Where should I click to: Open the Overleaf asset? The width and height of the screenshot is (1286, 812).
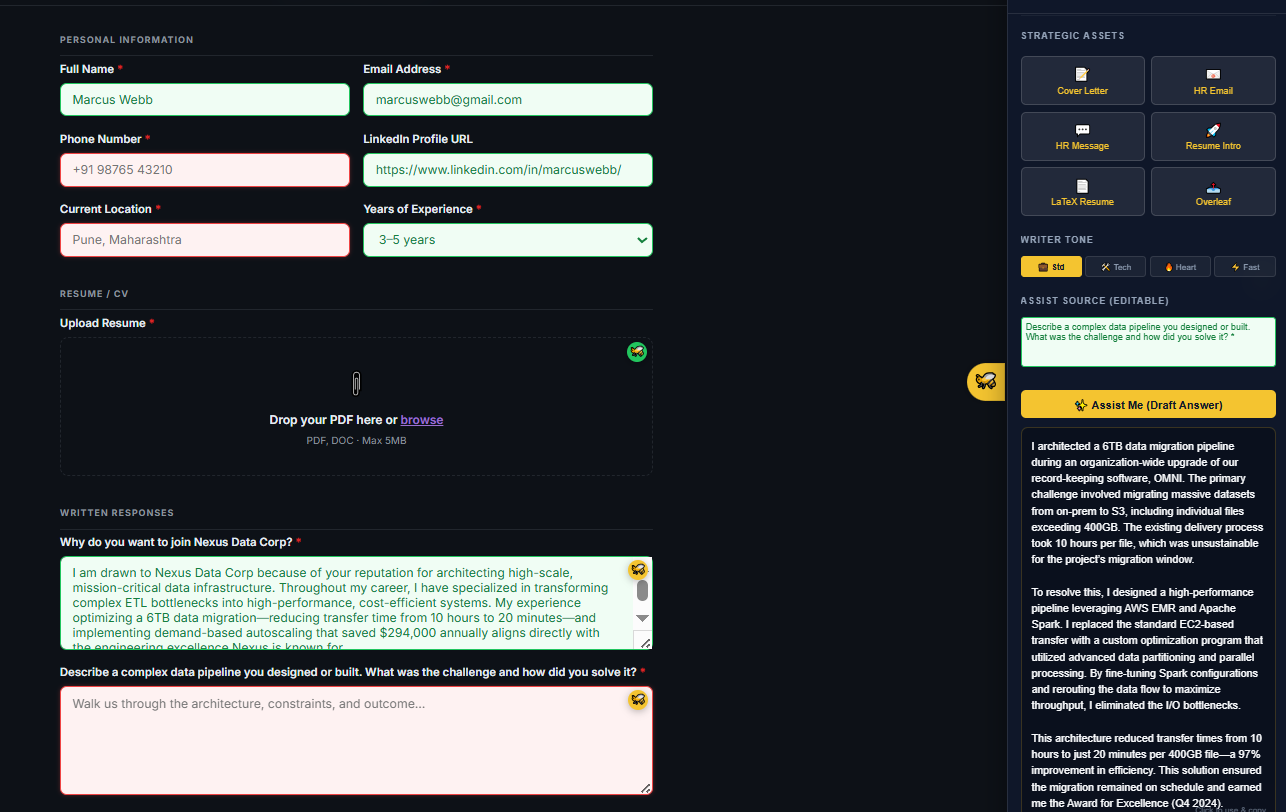(x=1212, y=192)
